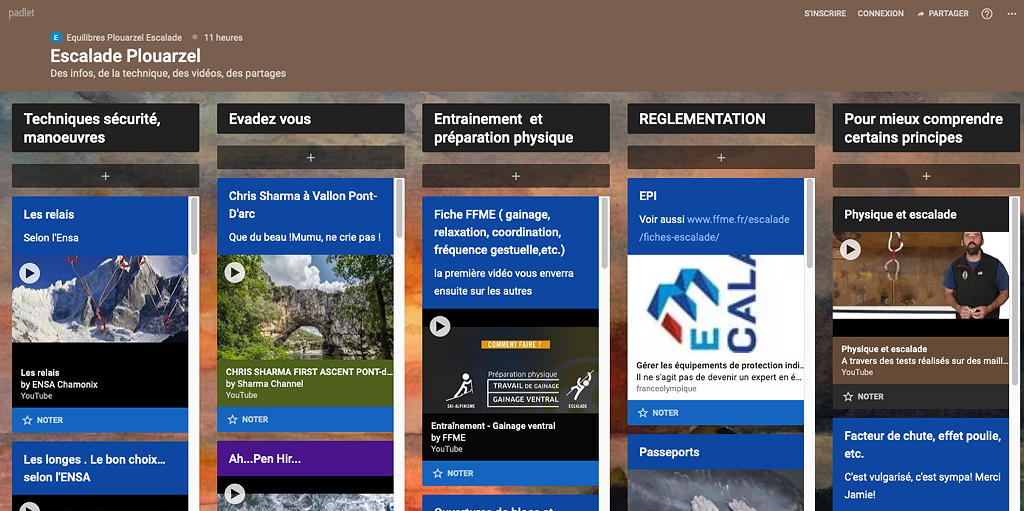1024x511 pixels.
Task: Click the PARTAGER share button
Action: pos(943,14)
